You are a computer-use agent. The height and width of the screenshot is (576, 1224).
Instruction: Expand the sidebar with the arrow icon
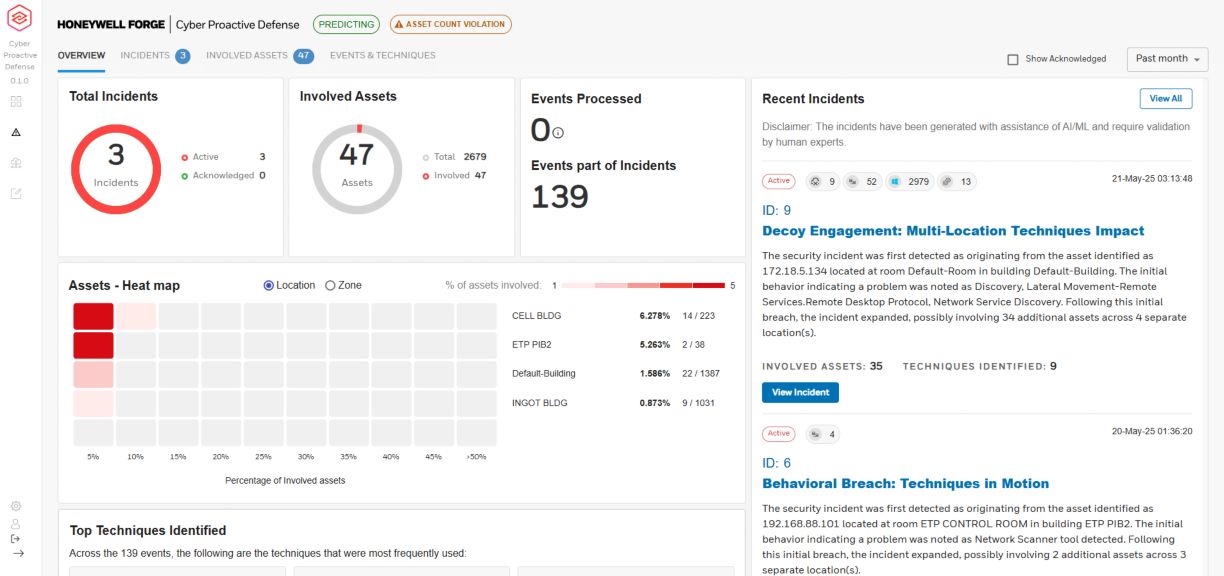pos(18,553)
